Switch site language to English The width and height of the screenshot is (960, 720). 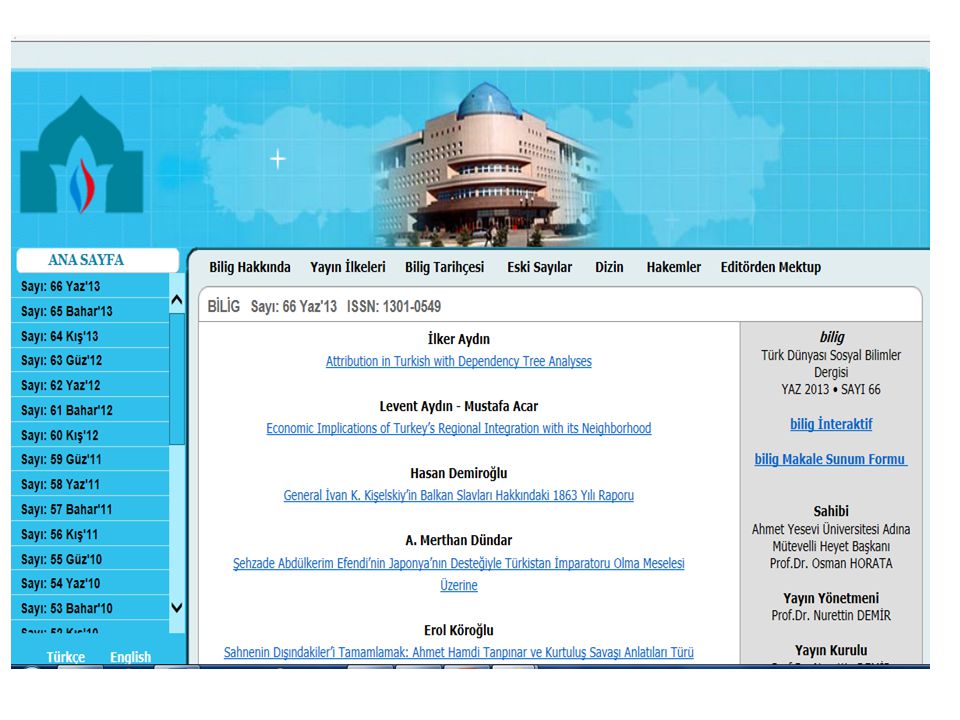pos(130,657)
